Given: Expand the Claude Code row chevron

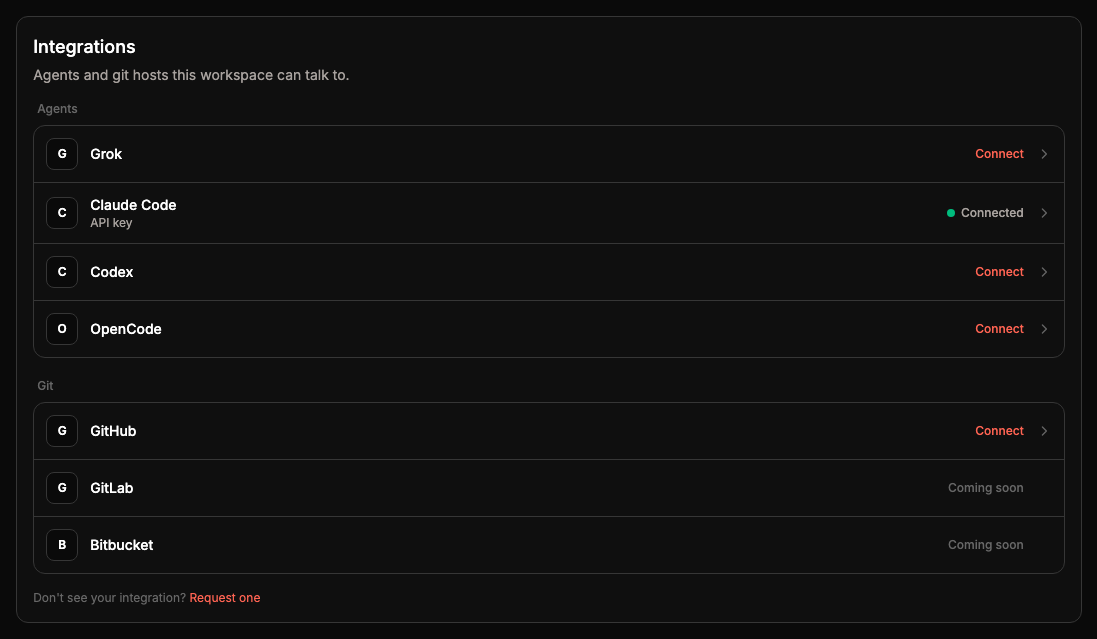Looking at the screenshot, I should coord(1044,213).
